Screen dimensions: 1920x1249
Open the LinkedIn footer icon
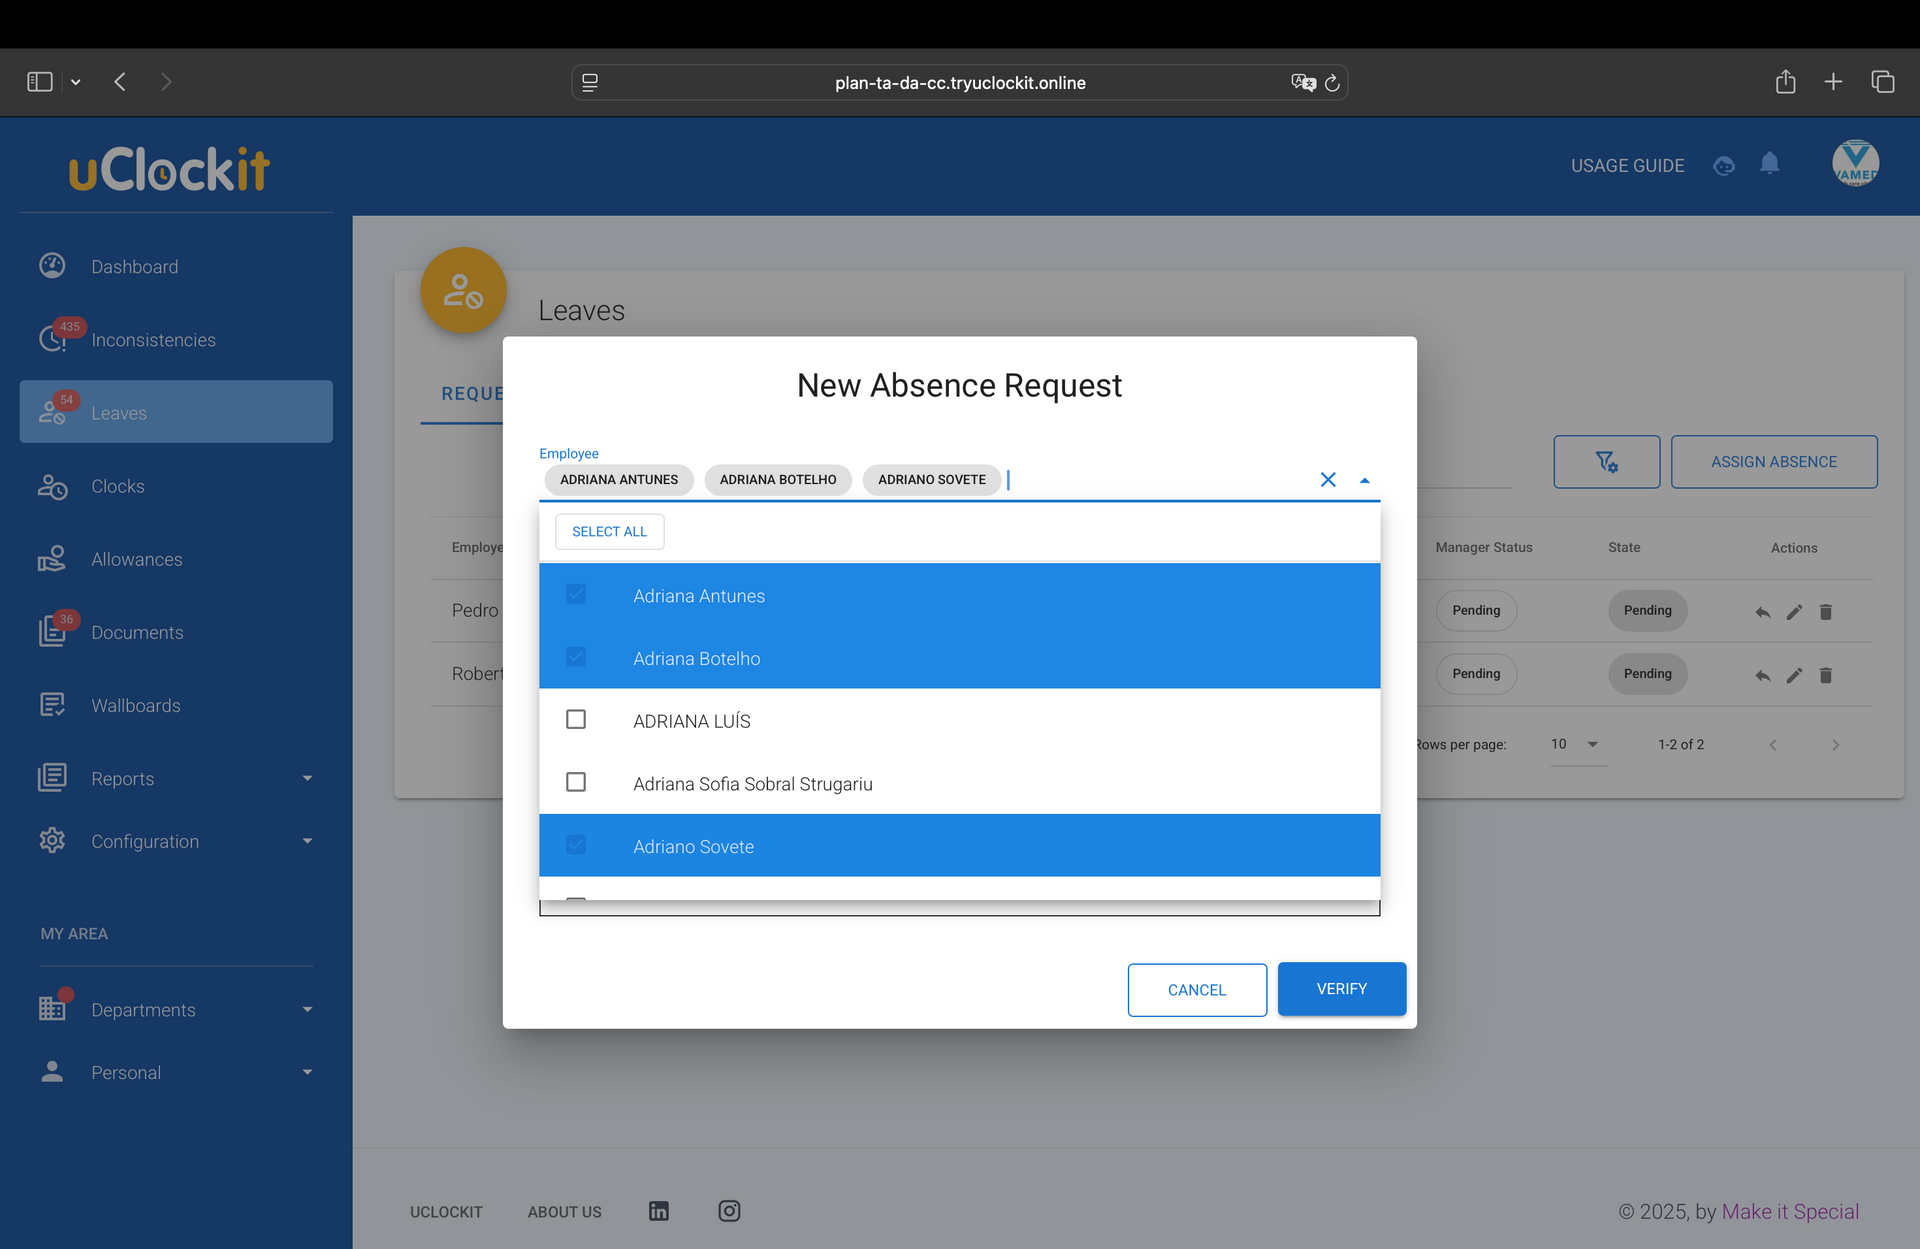click(658, 1211)
